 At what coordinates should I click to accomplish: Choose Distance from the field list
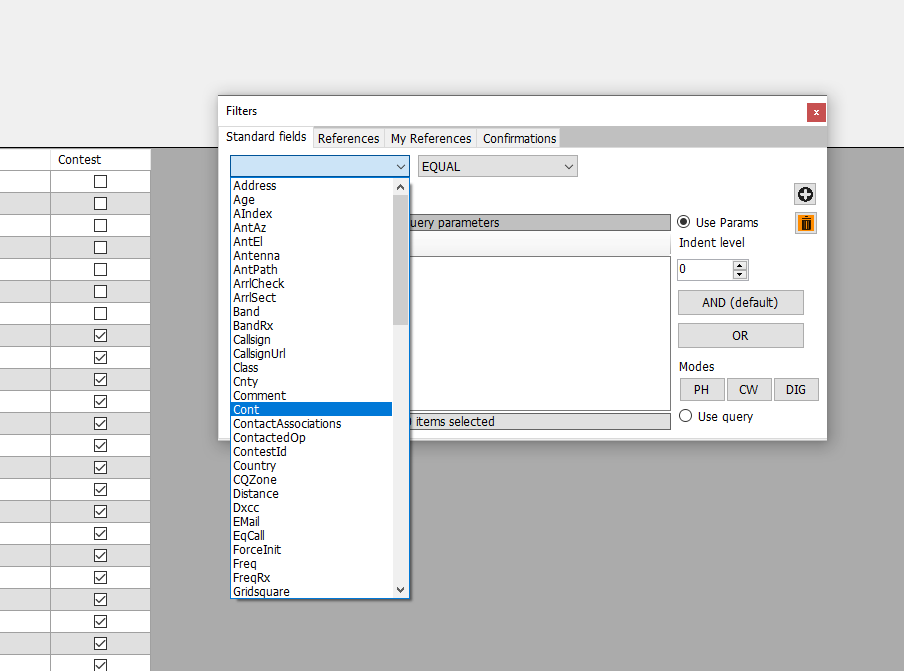(311, 493)
